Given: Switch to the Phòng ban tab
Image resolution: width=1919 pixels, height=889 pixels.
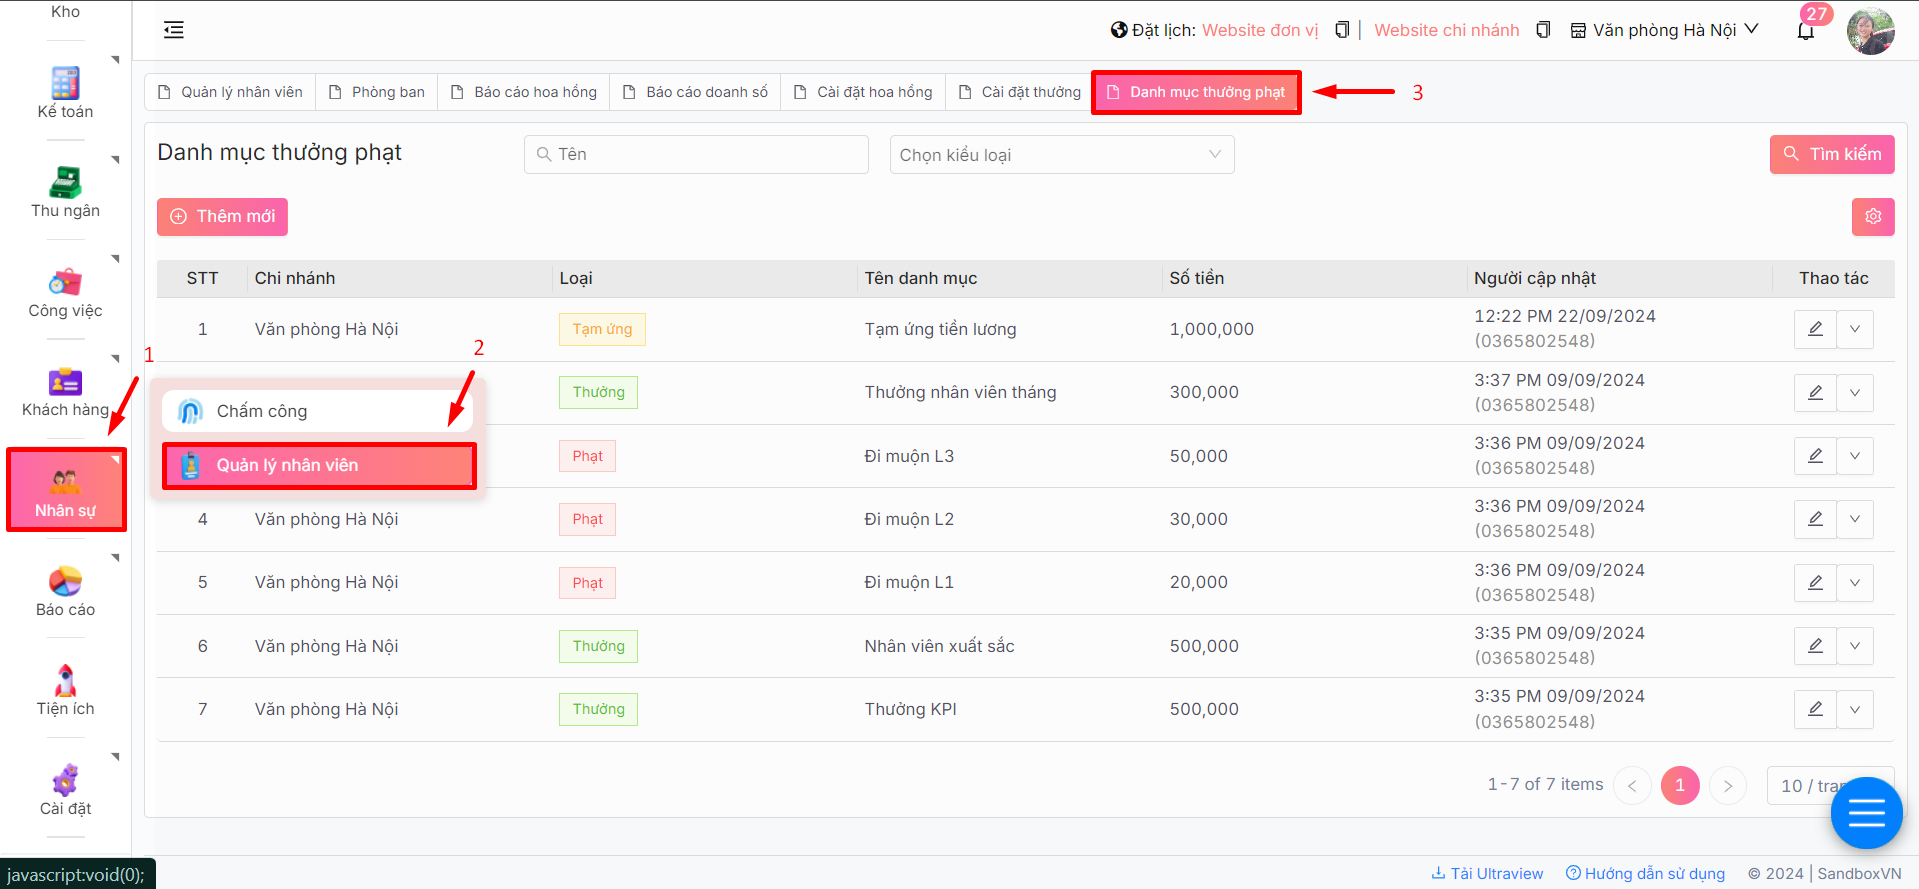Looking at the screenshot, I should click(x=377, y=92).
